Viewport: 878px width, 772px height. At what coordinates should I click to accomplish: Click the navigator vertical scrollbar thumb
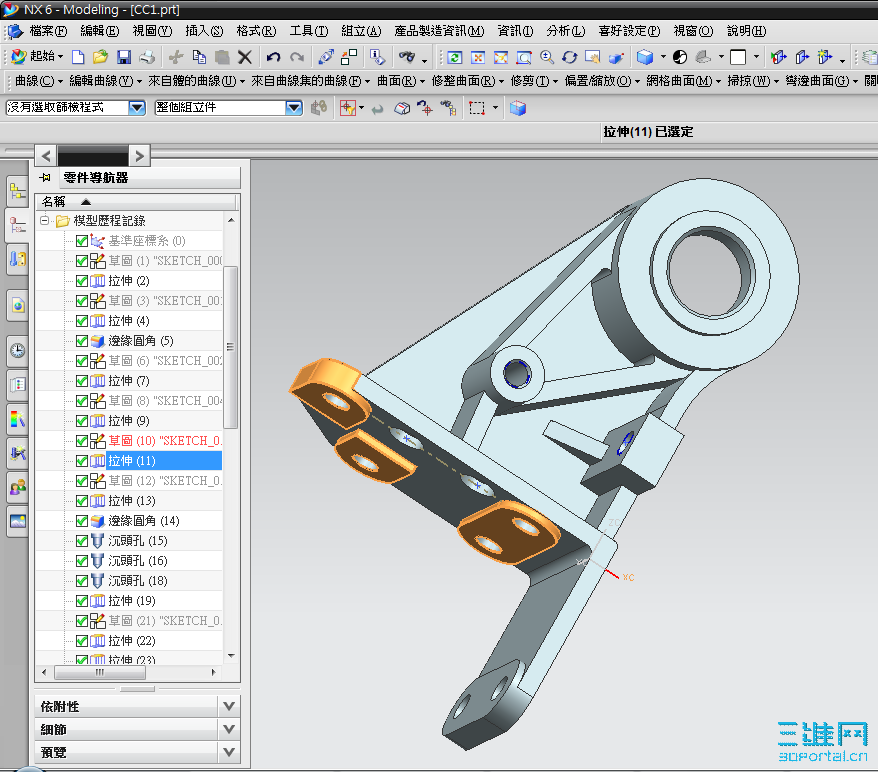point(230,347)
